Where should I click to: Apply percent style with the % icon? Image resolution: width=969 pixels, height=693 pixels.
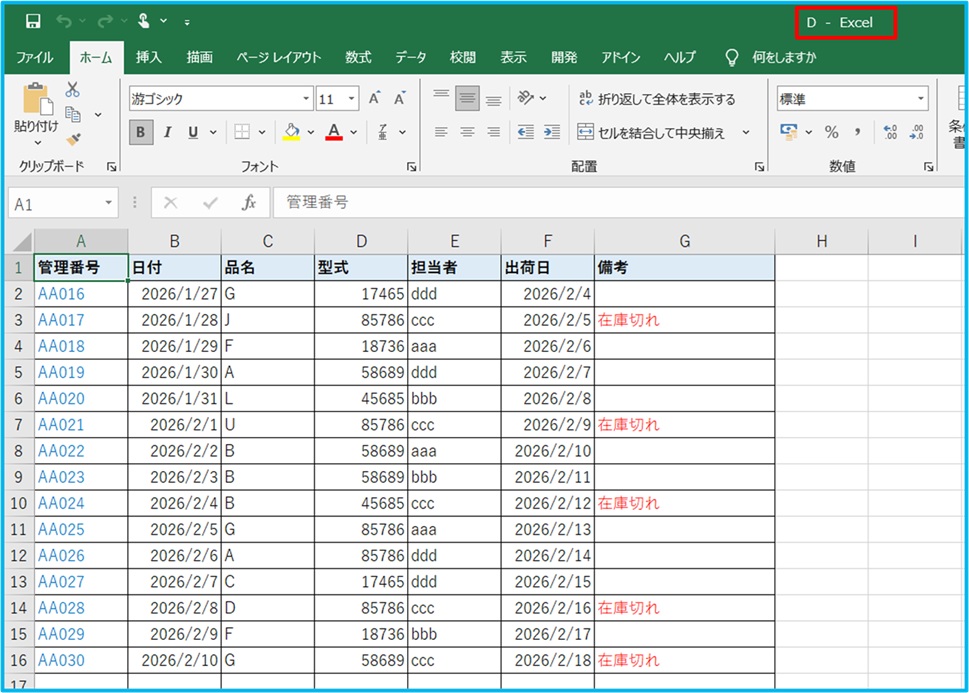click(831, 132)
